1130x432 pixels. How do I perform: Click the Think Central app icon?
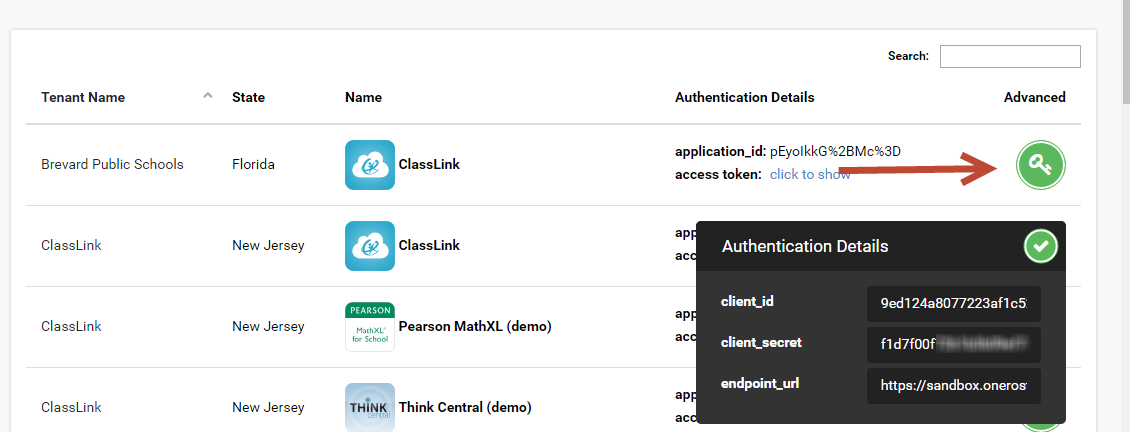(x=370, y=407)
